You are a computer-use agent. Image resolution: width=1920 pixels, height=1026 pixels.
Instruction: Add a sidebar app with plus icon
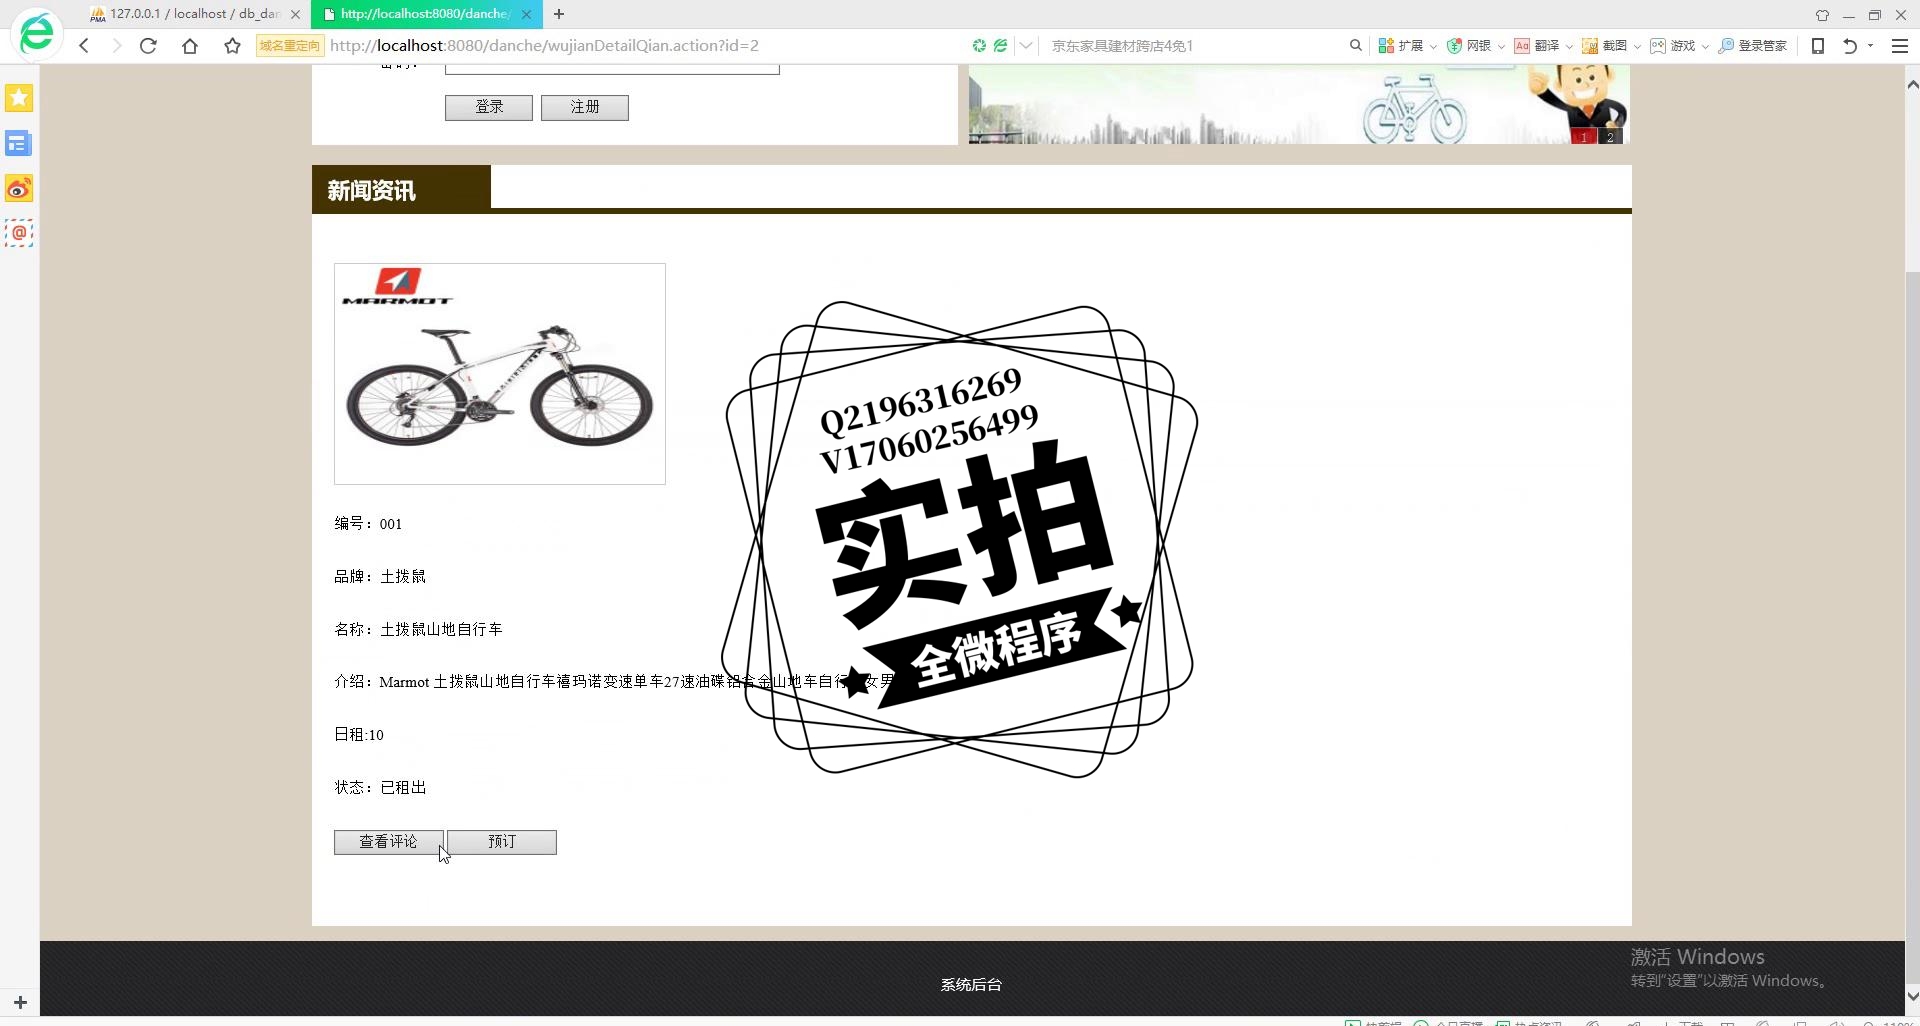point(20,1002)
